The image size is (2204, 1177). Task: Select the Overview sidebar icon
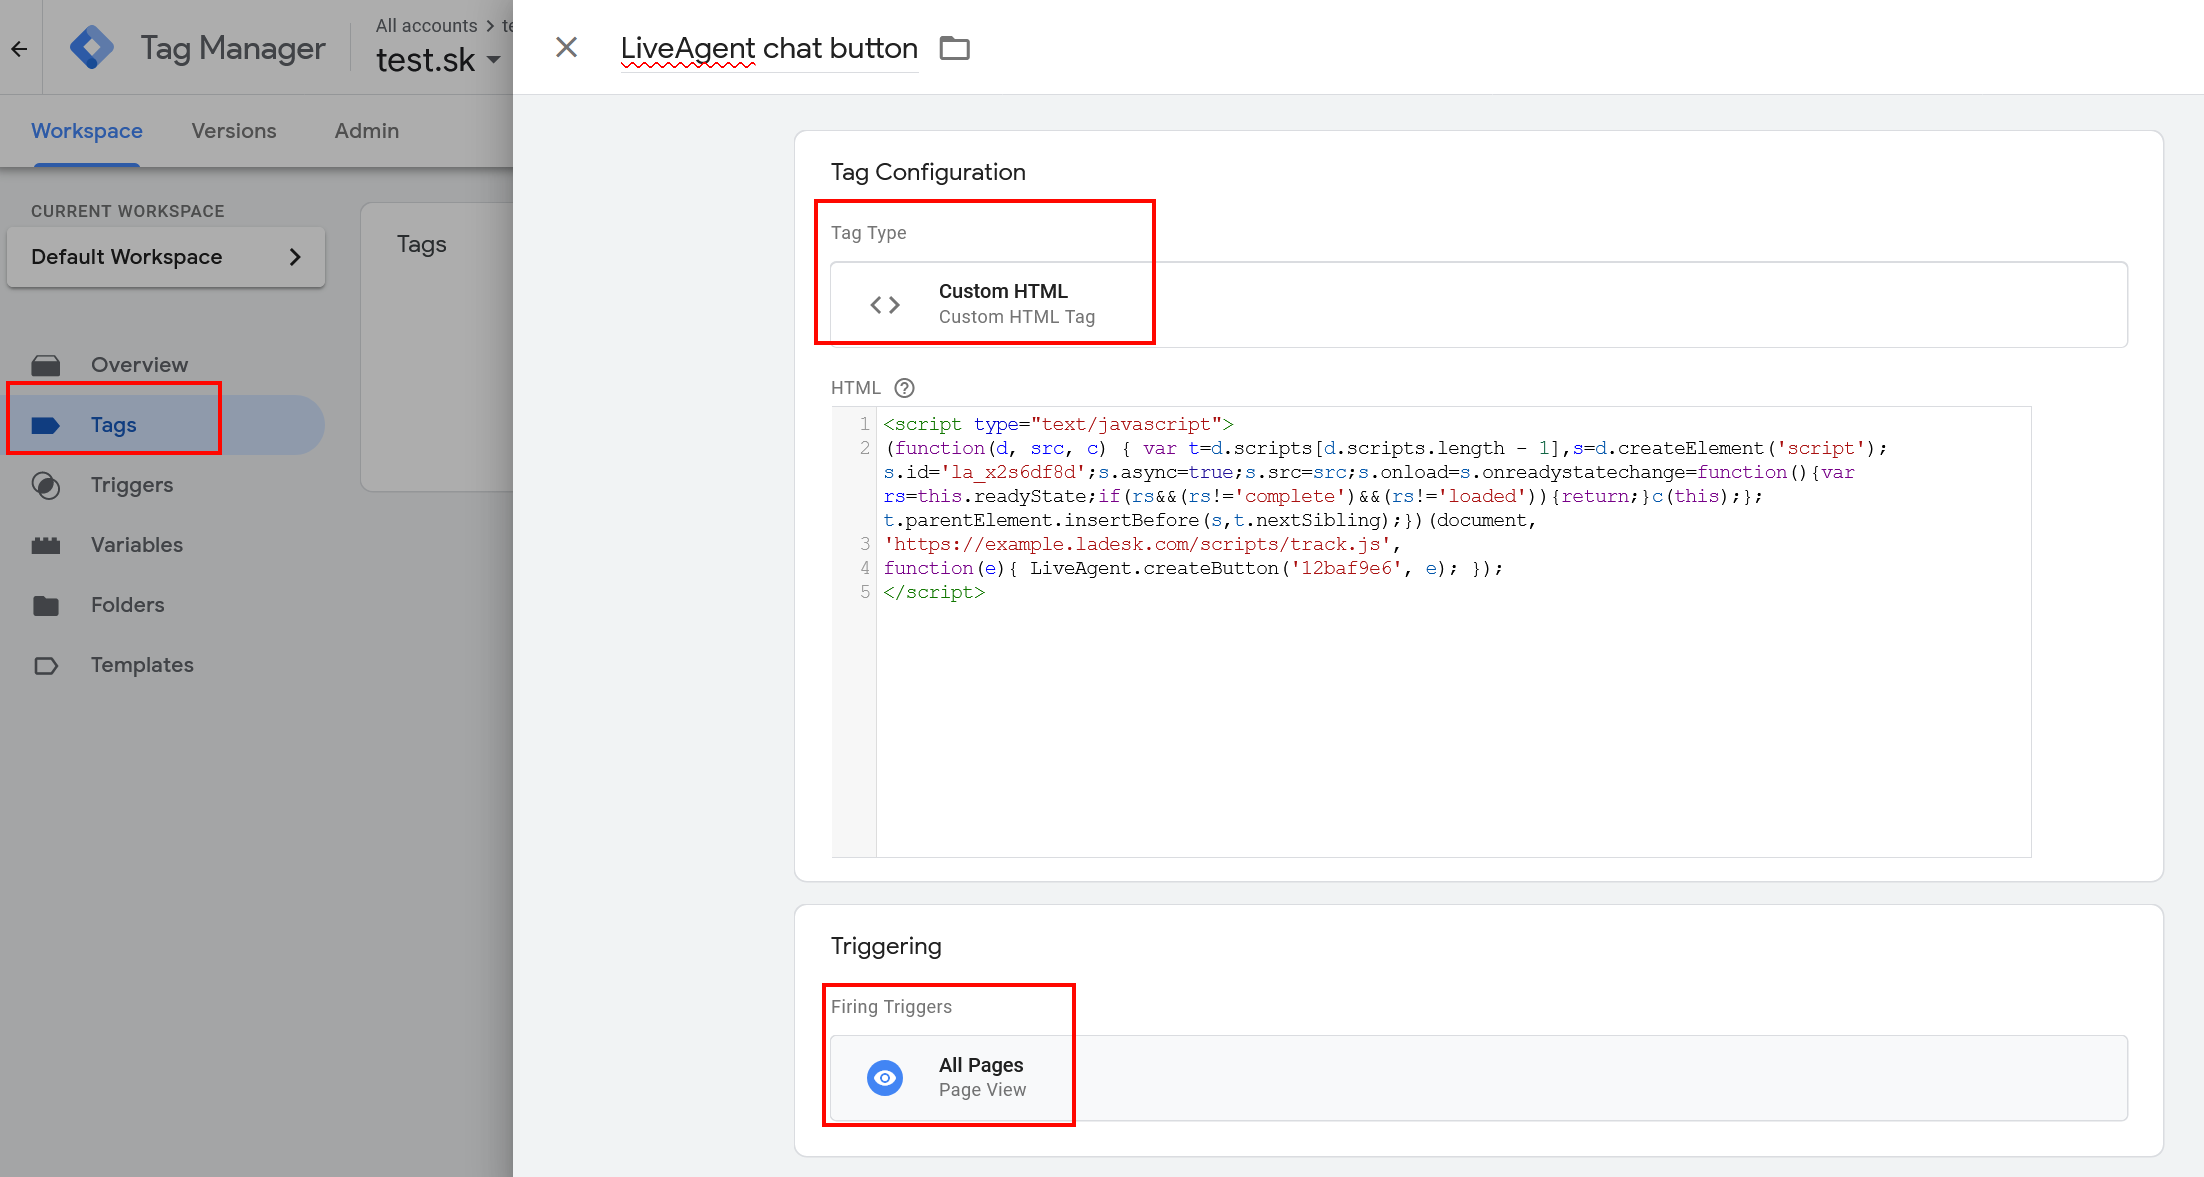coord(46,365)
